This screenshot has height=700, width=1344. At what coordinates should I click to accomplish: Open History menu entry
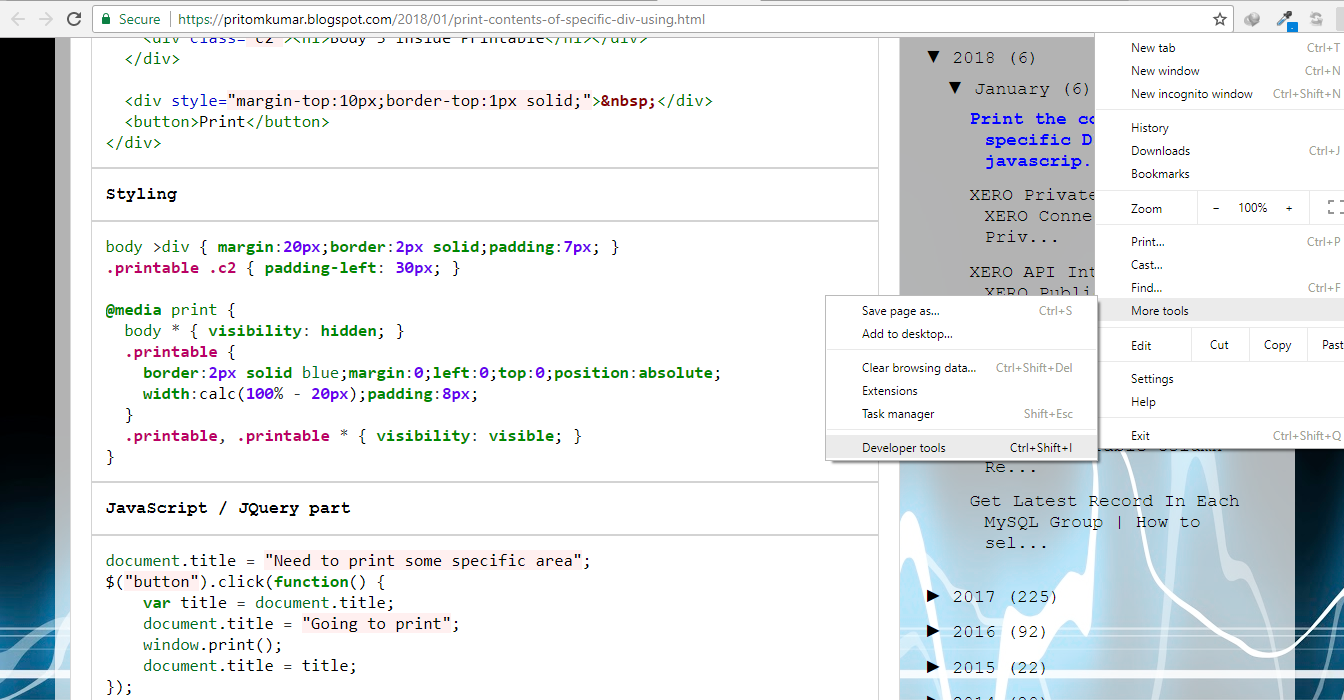pos(1220,128)
